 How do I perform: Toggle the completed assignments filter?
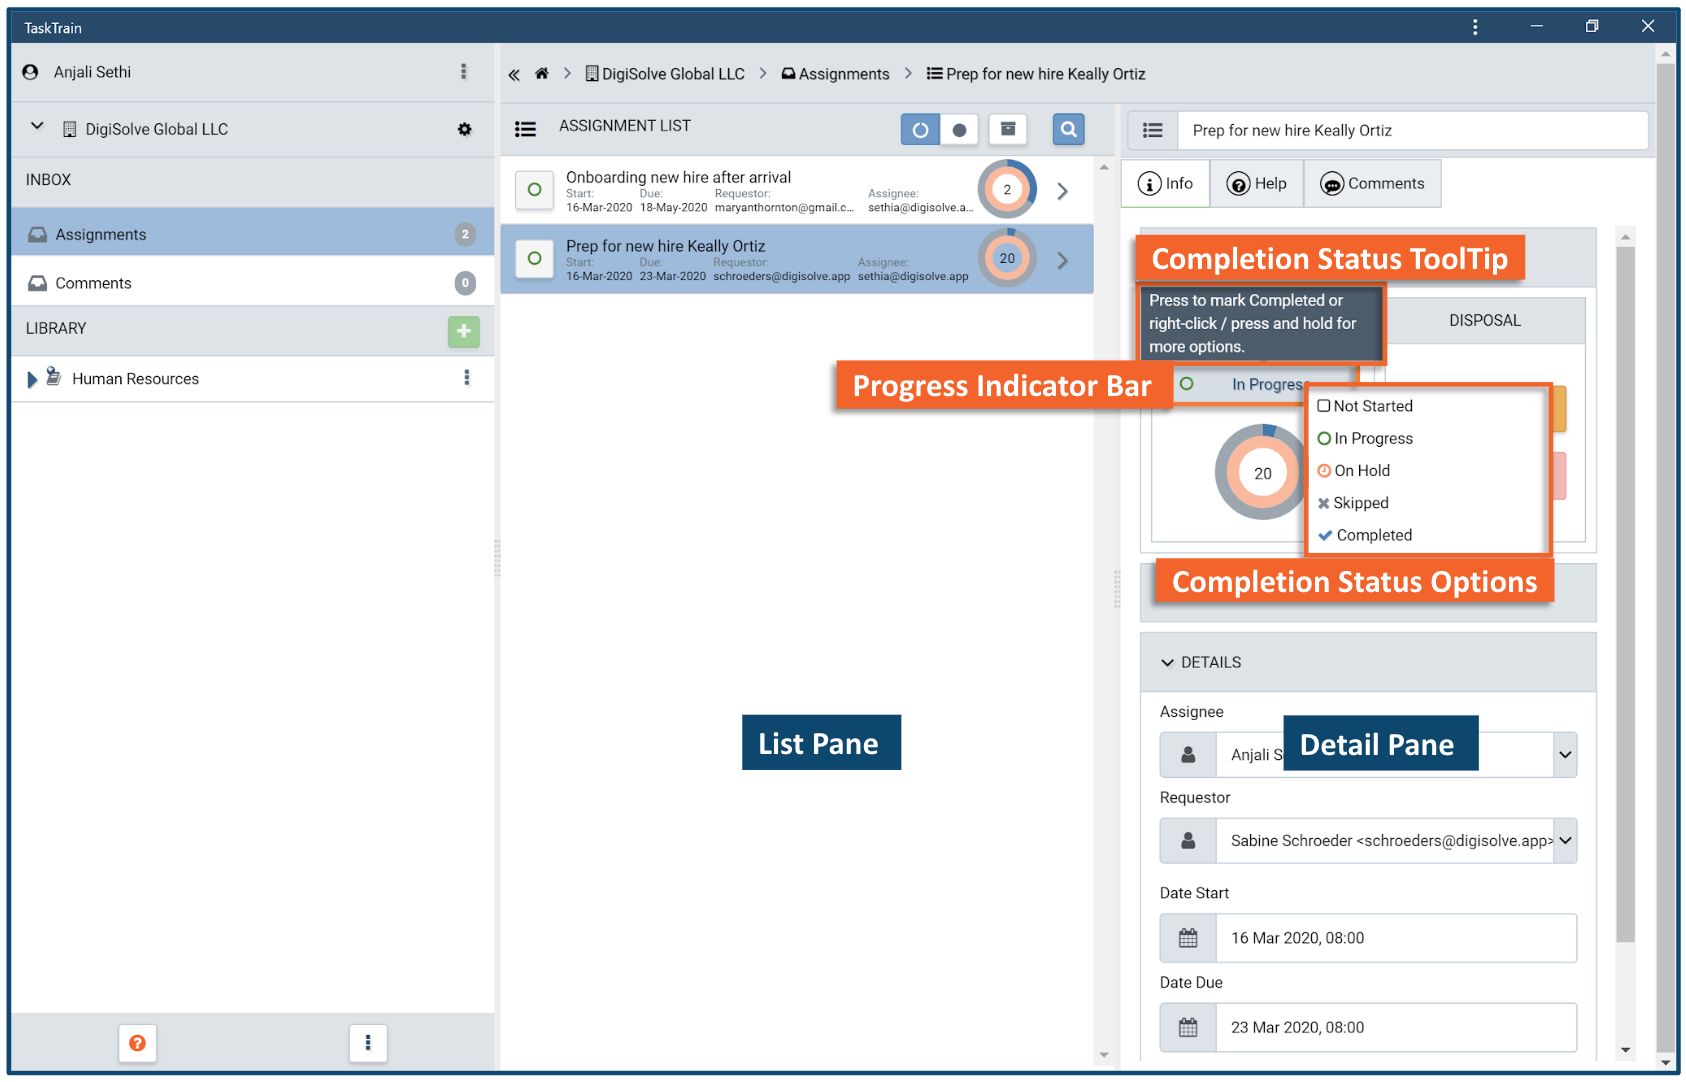pos(959,129)
